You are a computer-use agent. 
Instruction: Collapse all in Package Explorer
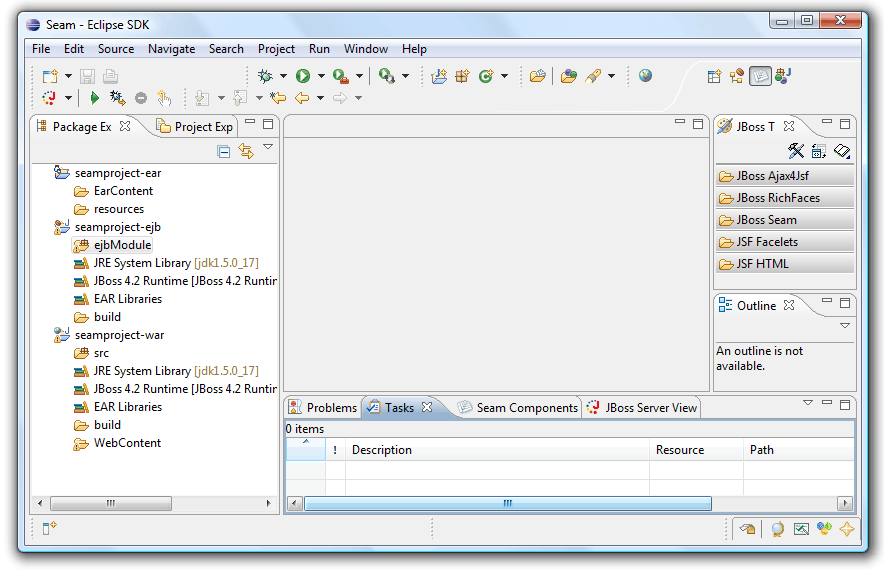coord(224,151)
